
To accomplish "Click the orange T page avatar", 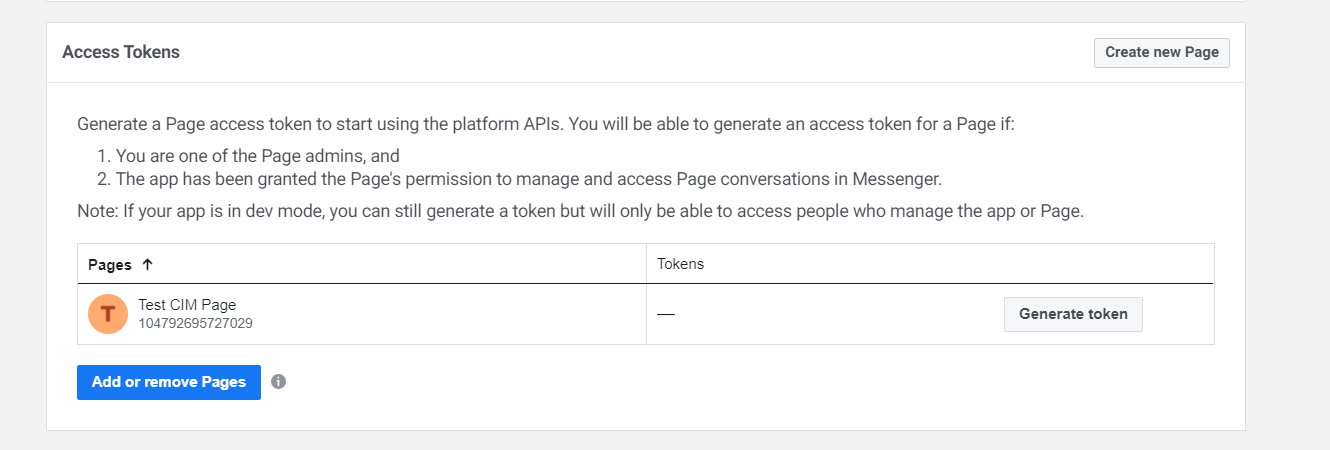I will click(x=108, y=314).
